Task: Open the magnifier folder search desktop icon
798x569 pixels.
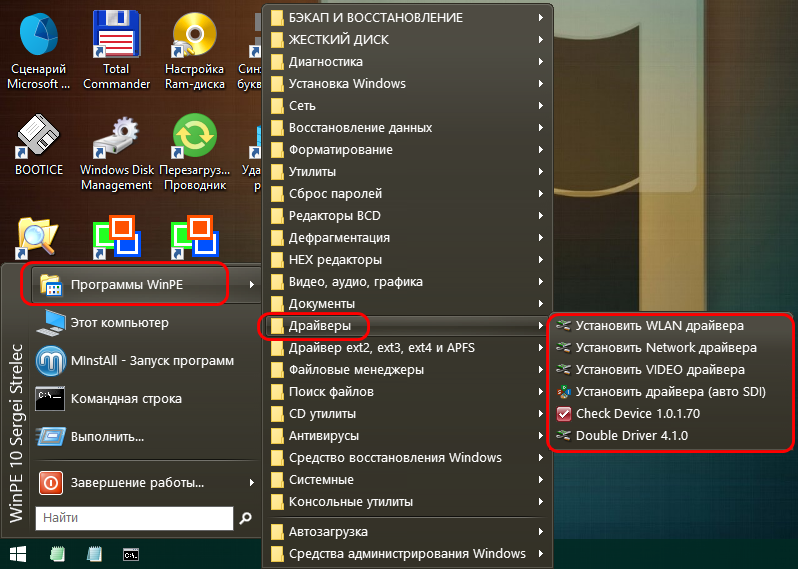Action: [37, 237]
